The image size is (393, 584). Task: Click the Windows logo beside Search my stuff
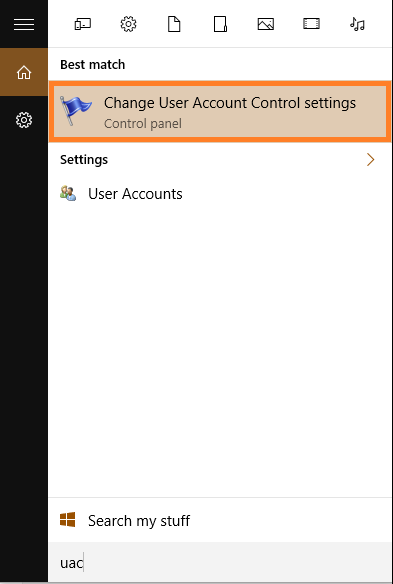click(x=68, y=520)
